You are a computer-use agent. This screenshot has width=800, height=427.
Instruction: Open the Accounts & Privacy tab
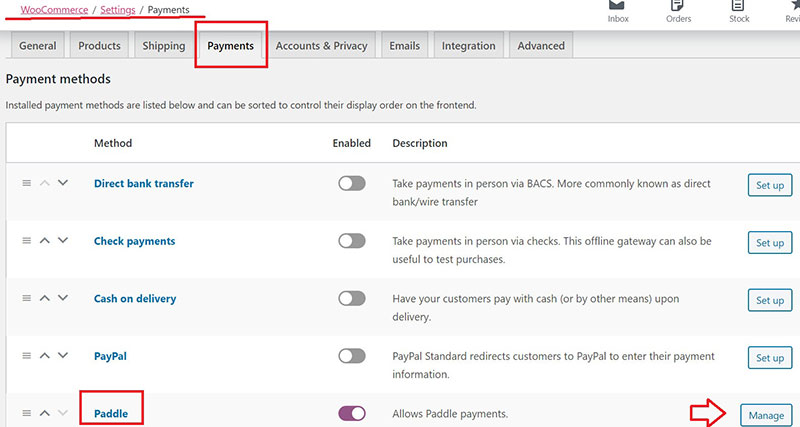[321, 46]
